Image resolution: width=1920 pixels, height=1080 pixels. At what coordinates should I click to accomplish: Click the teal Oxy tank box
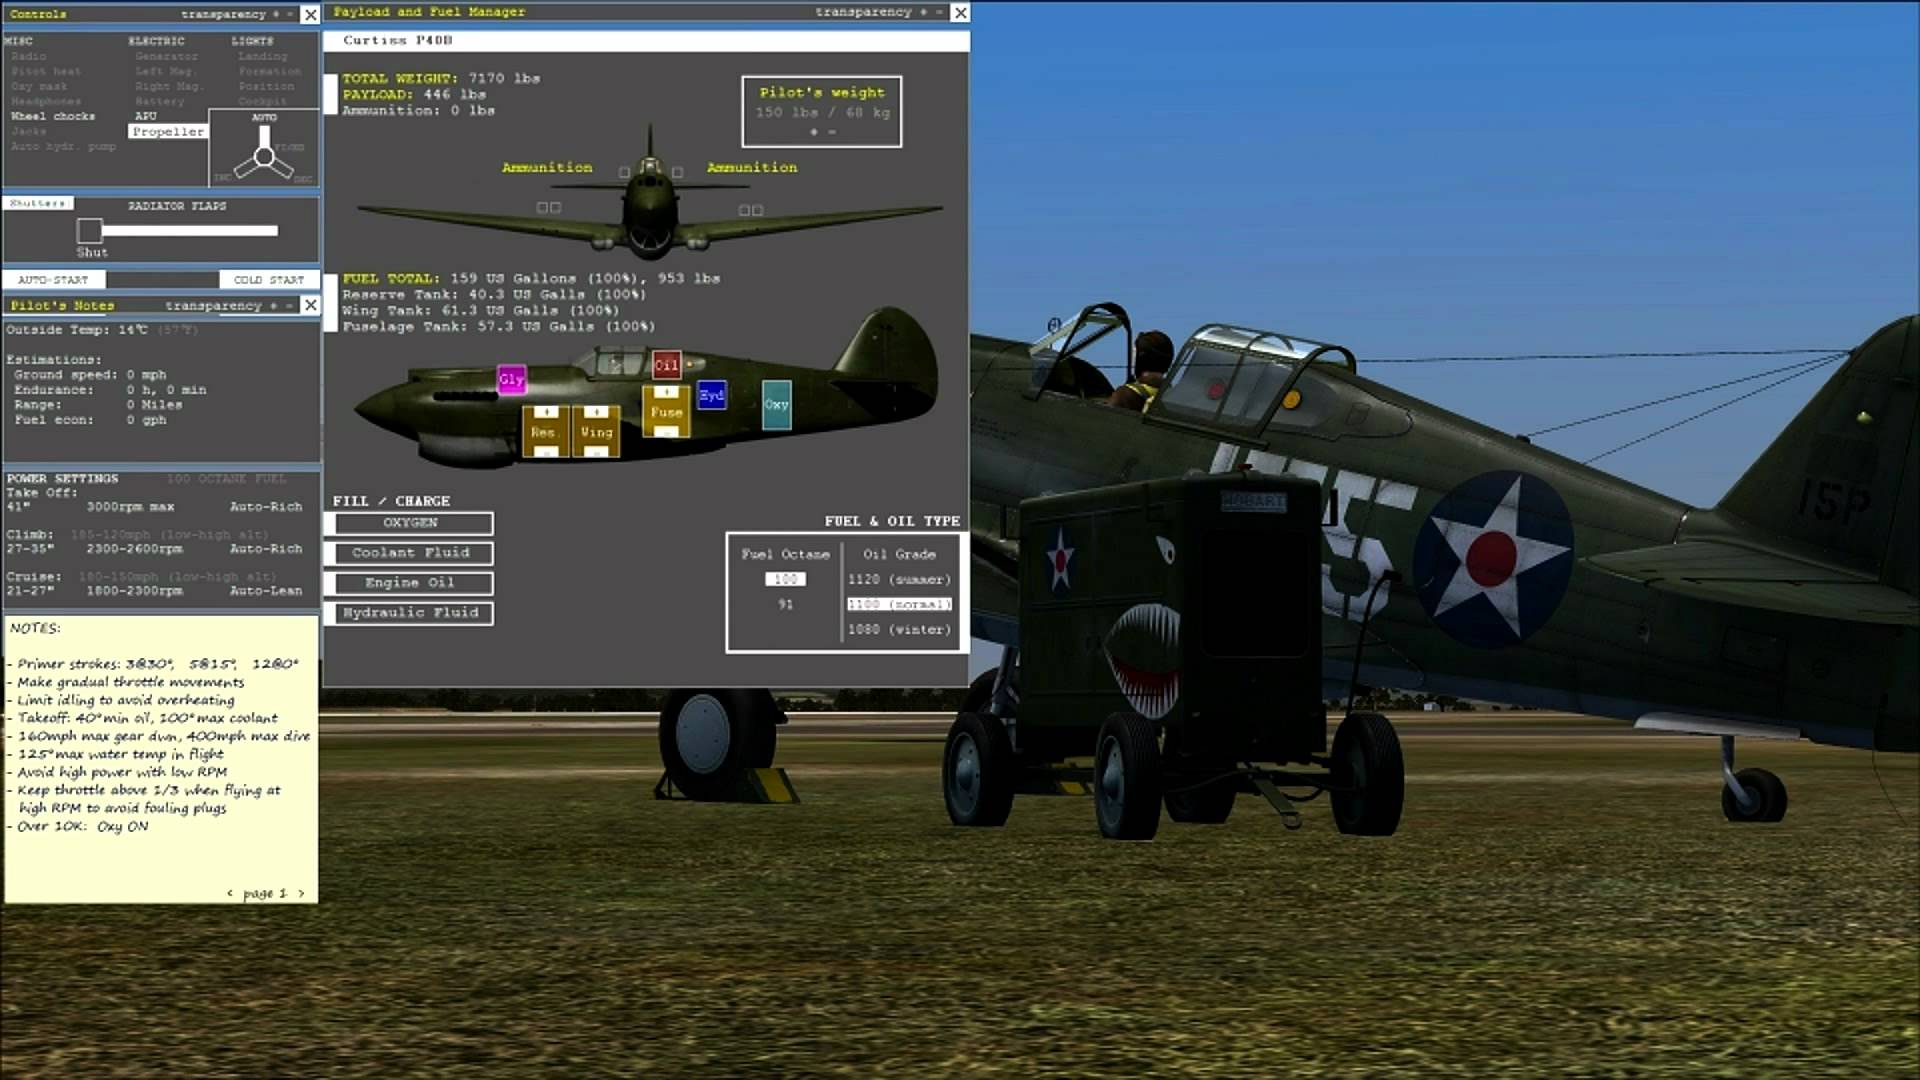click(777, 405)
